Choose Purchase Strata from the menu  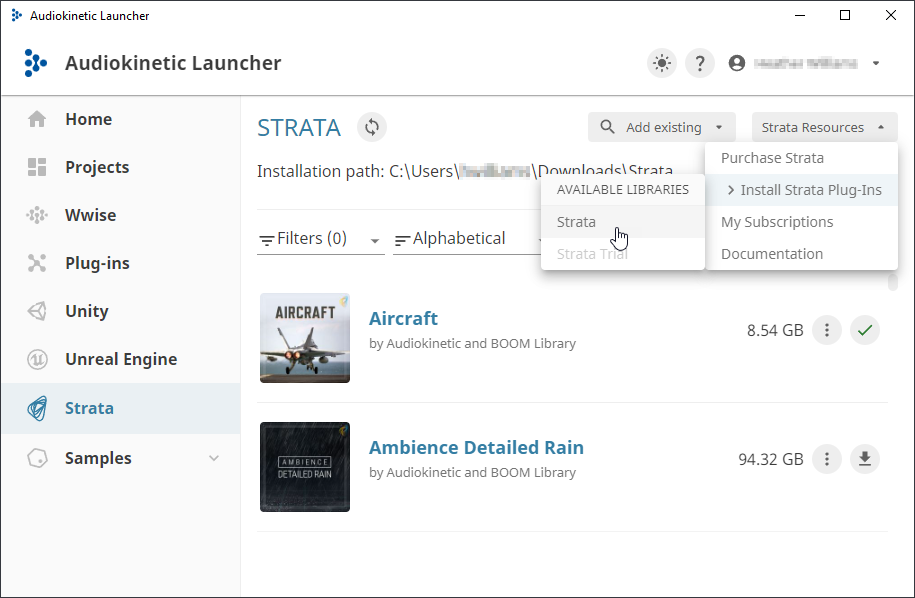pos(772,158)
